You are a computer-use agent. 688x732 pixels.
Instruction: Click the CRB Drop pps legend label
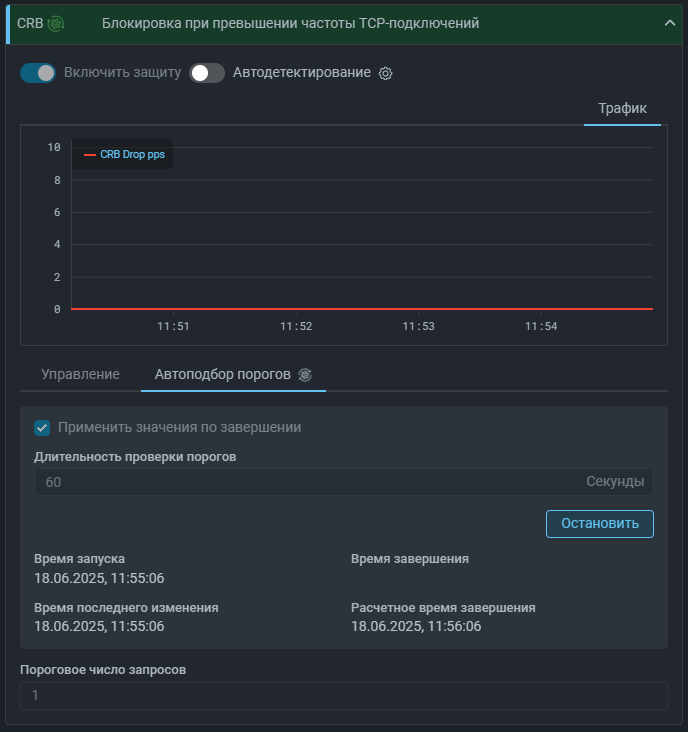tap(132, 155)
